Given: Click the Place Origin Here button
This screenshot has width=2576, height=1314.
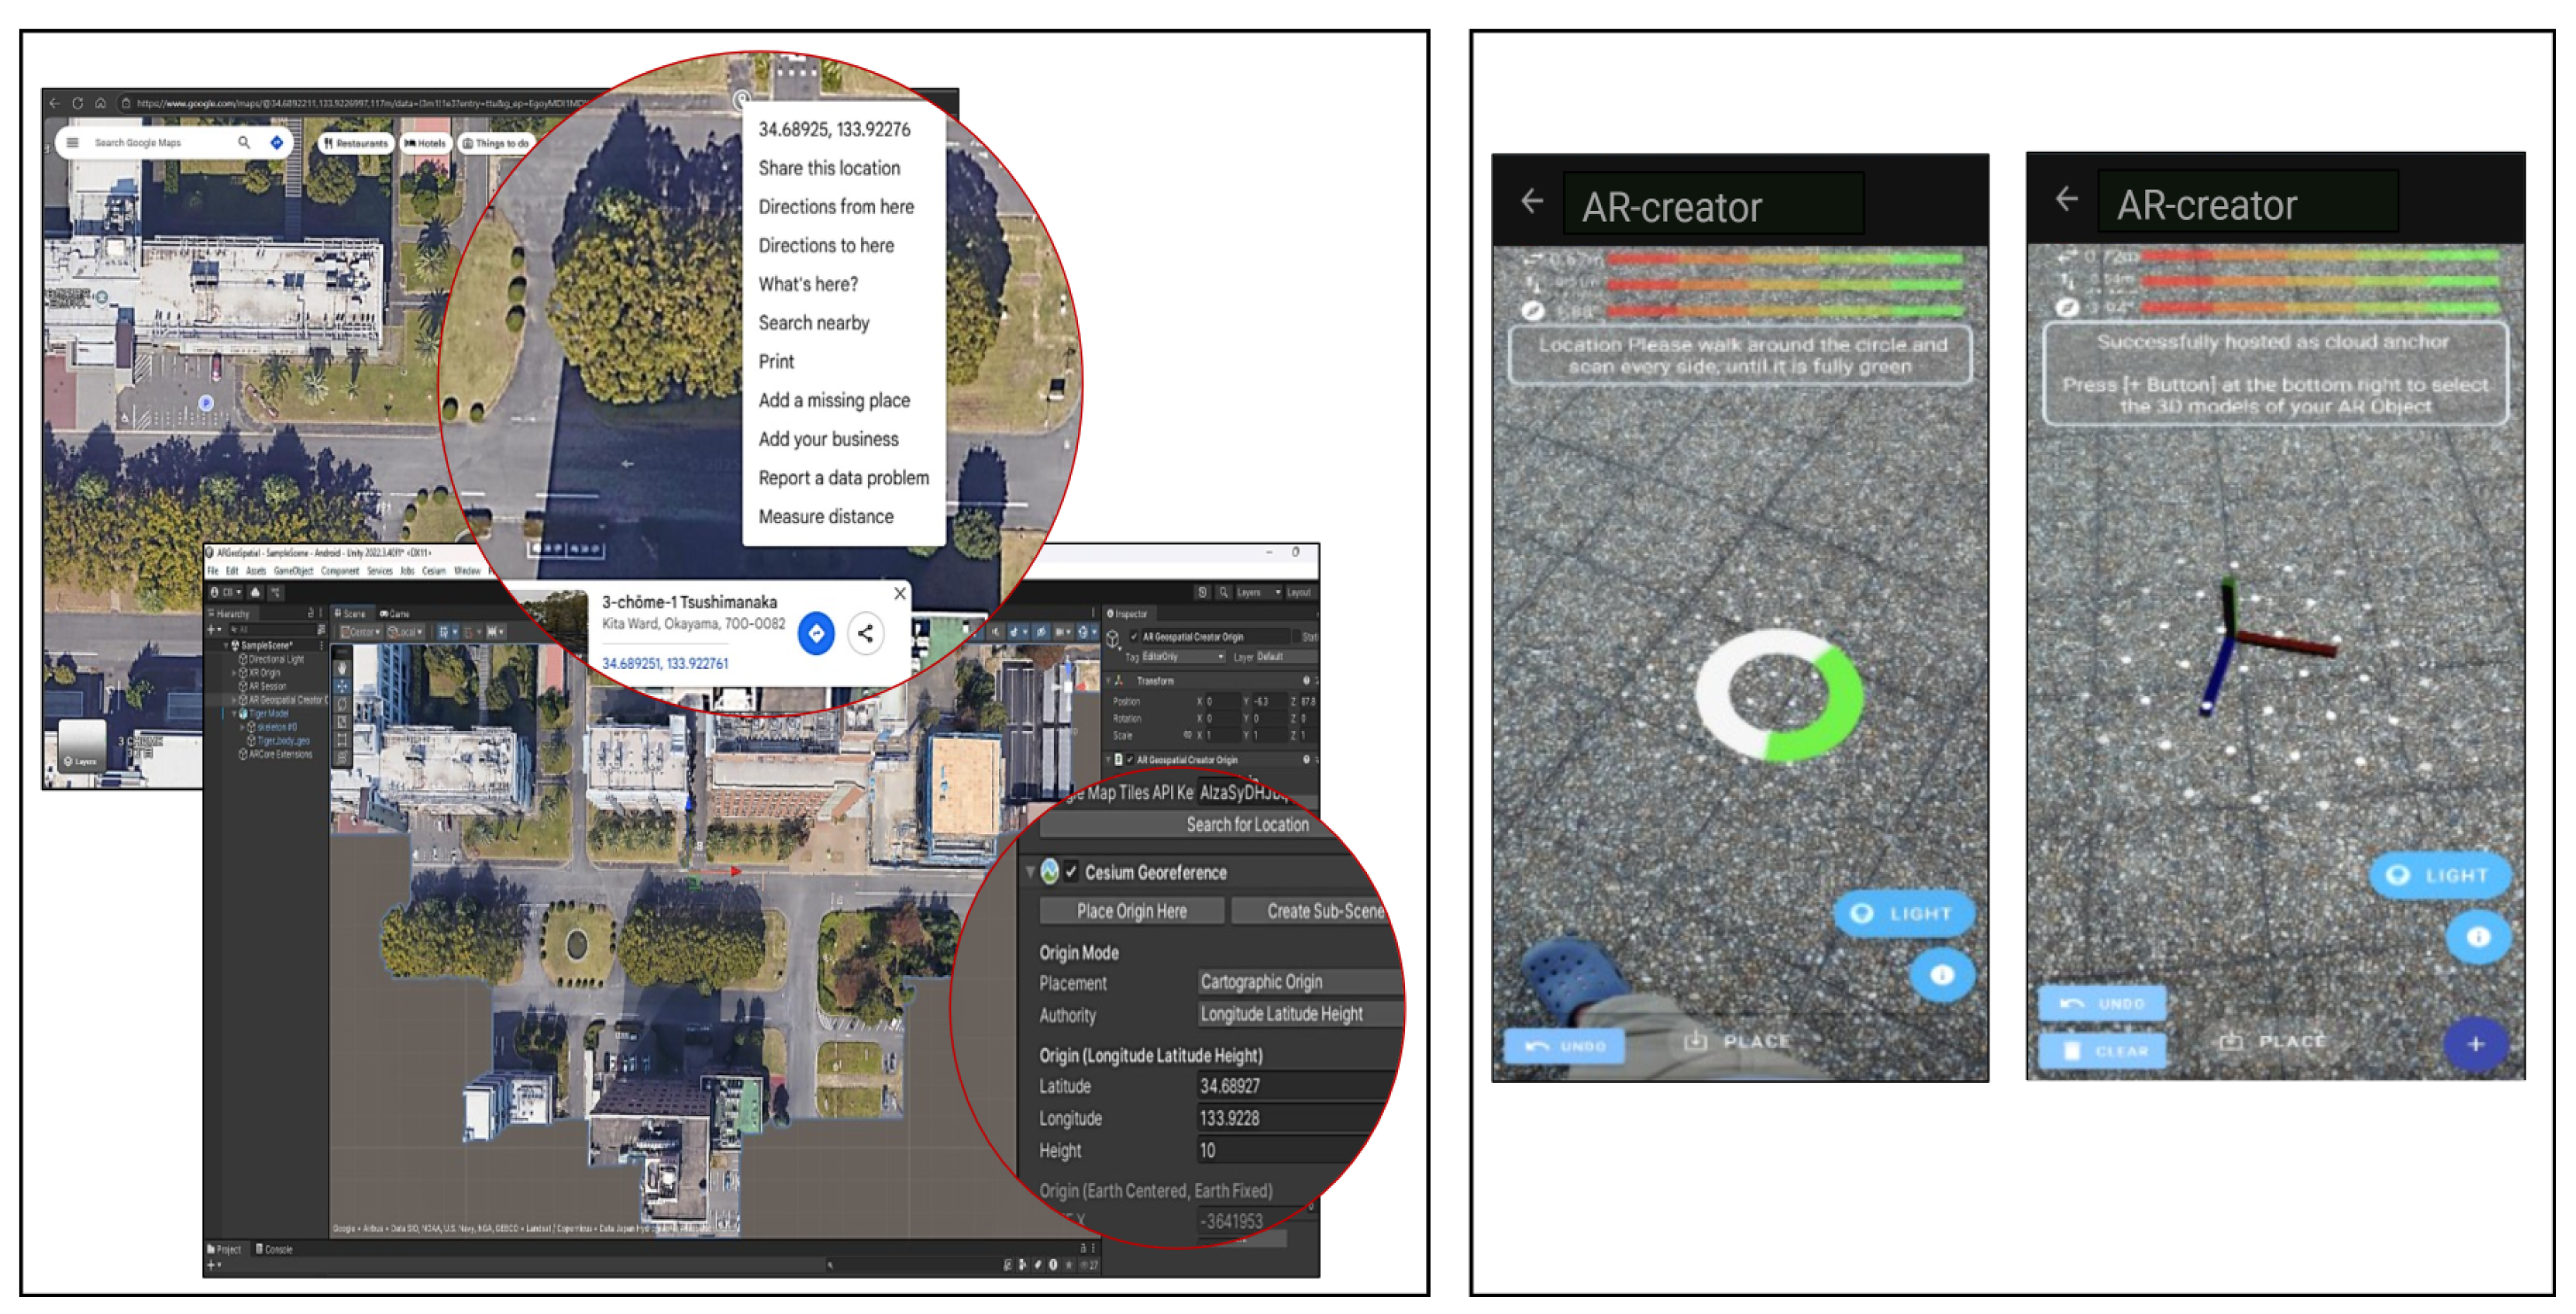Looking at the screenshot, I should (1131, 911).
